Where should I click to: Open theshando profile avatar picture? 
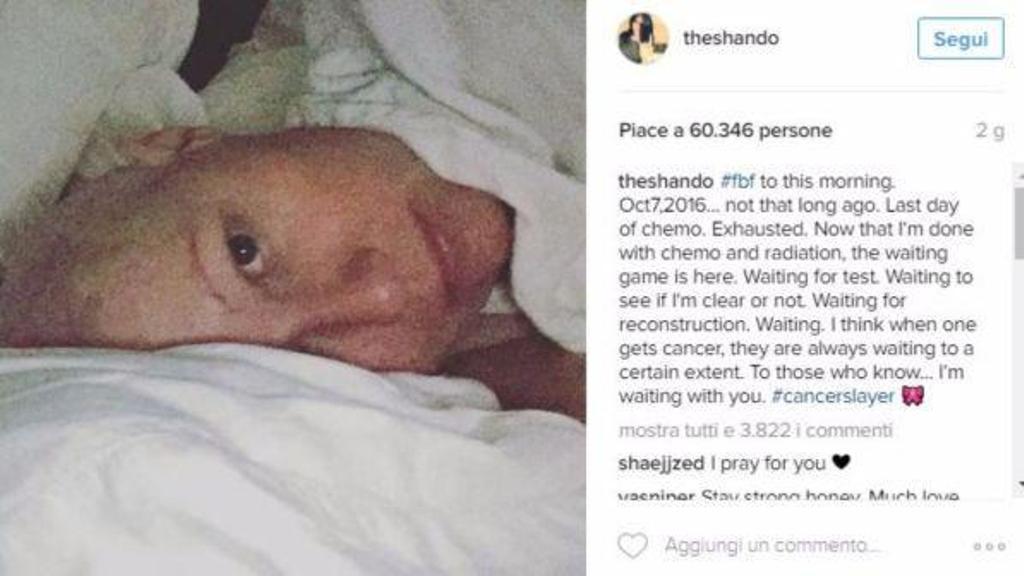point(643,39)
